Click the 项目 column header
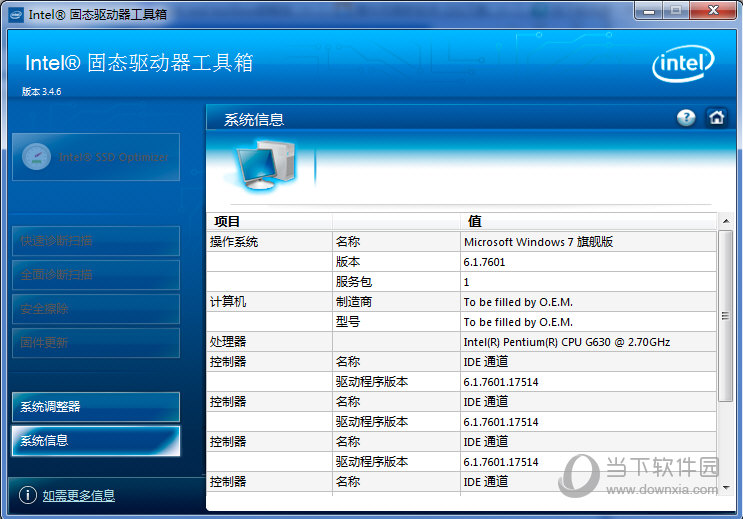Image resolution: width=743 pixels, height=519 pixels. point(269,221)
